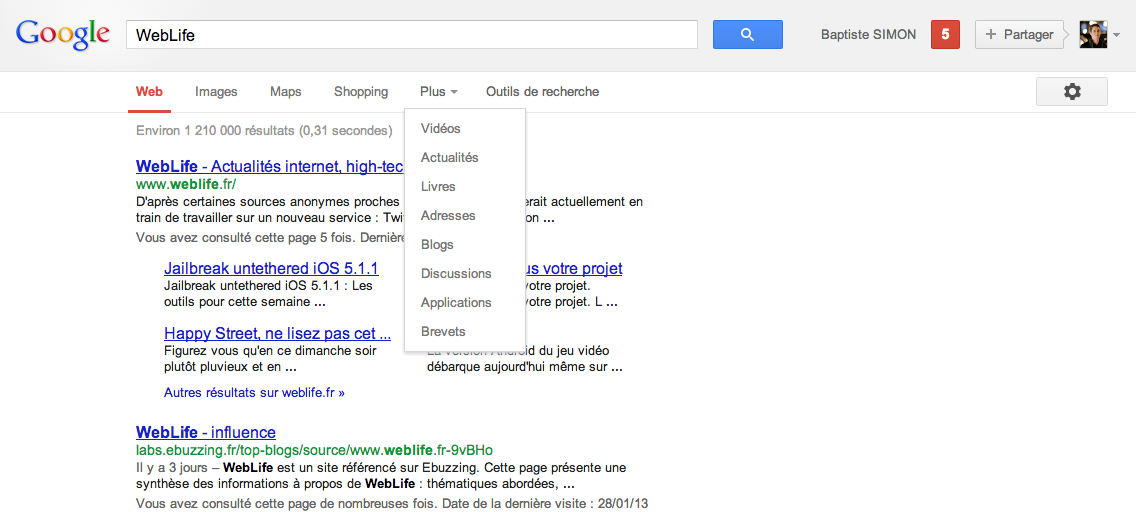Image resolution: width=1136 pixels, height=512 pixels.
Task: Select Livres in the Plus menu
Action: pyautogui.click(x=438, y=187)
